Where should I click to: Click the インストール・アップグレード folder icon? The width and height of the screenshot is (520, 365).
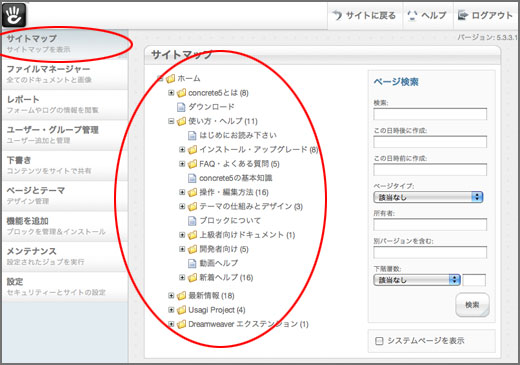[x=192, y=150]
